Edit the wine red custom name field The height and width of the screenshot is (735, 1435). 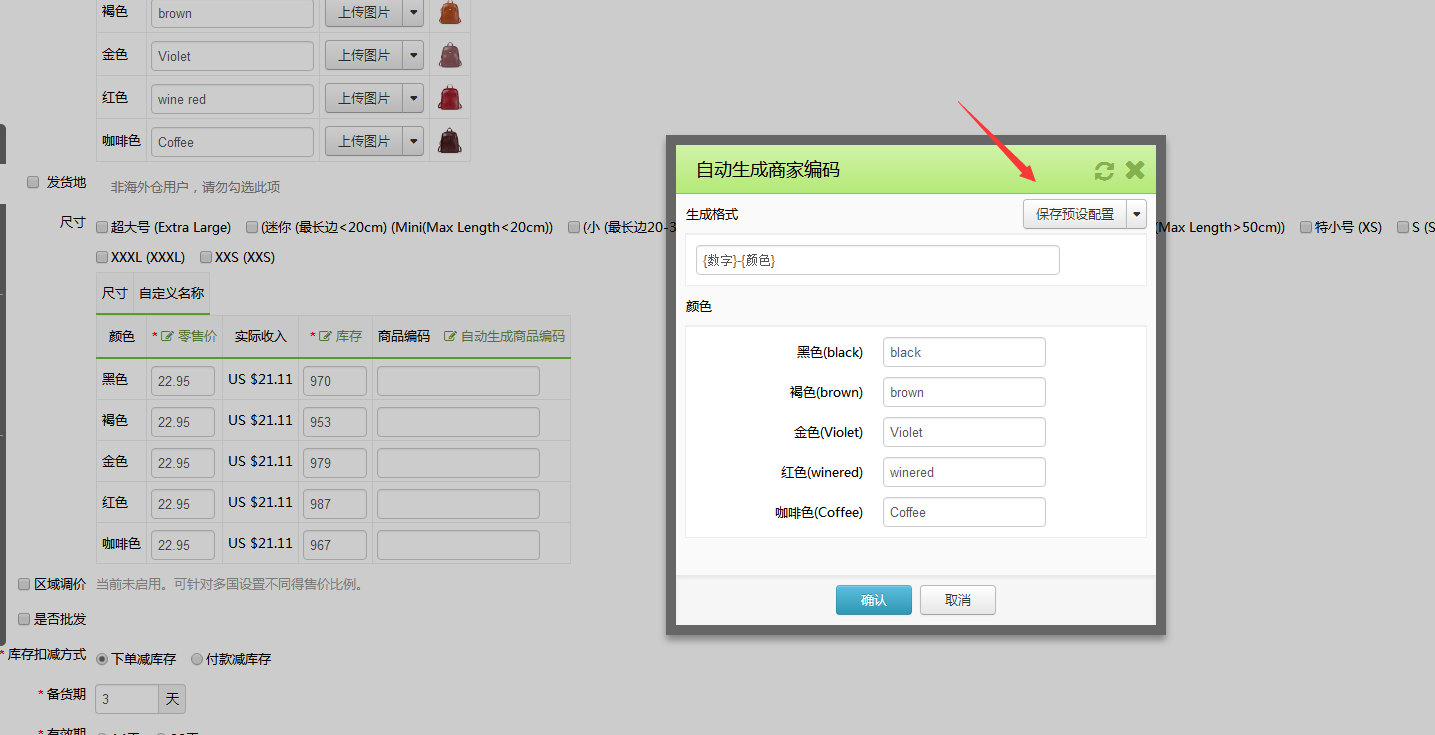pos(233,99)
